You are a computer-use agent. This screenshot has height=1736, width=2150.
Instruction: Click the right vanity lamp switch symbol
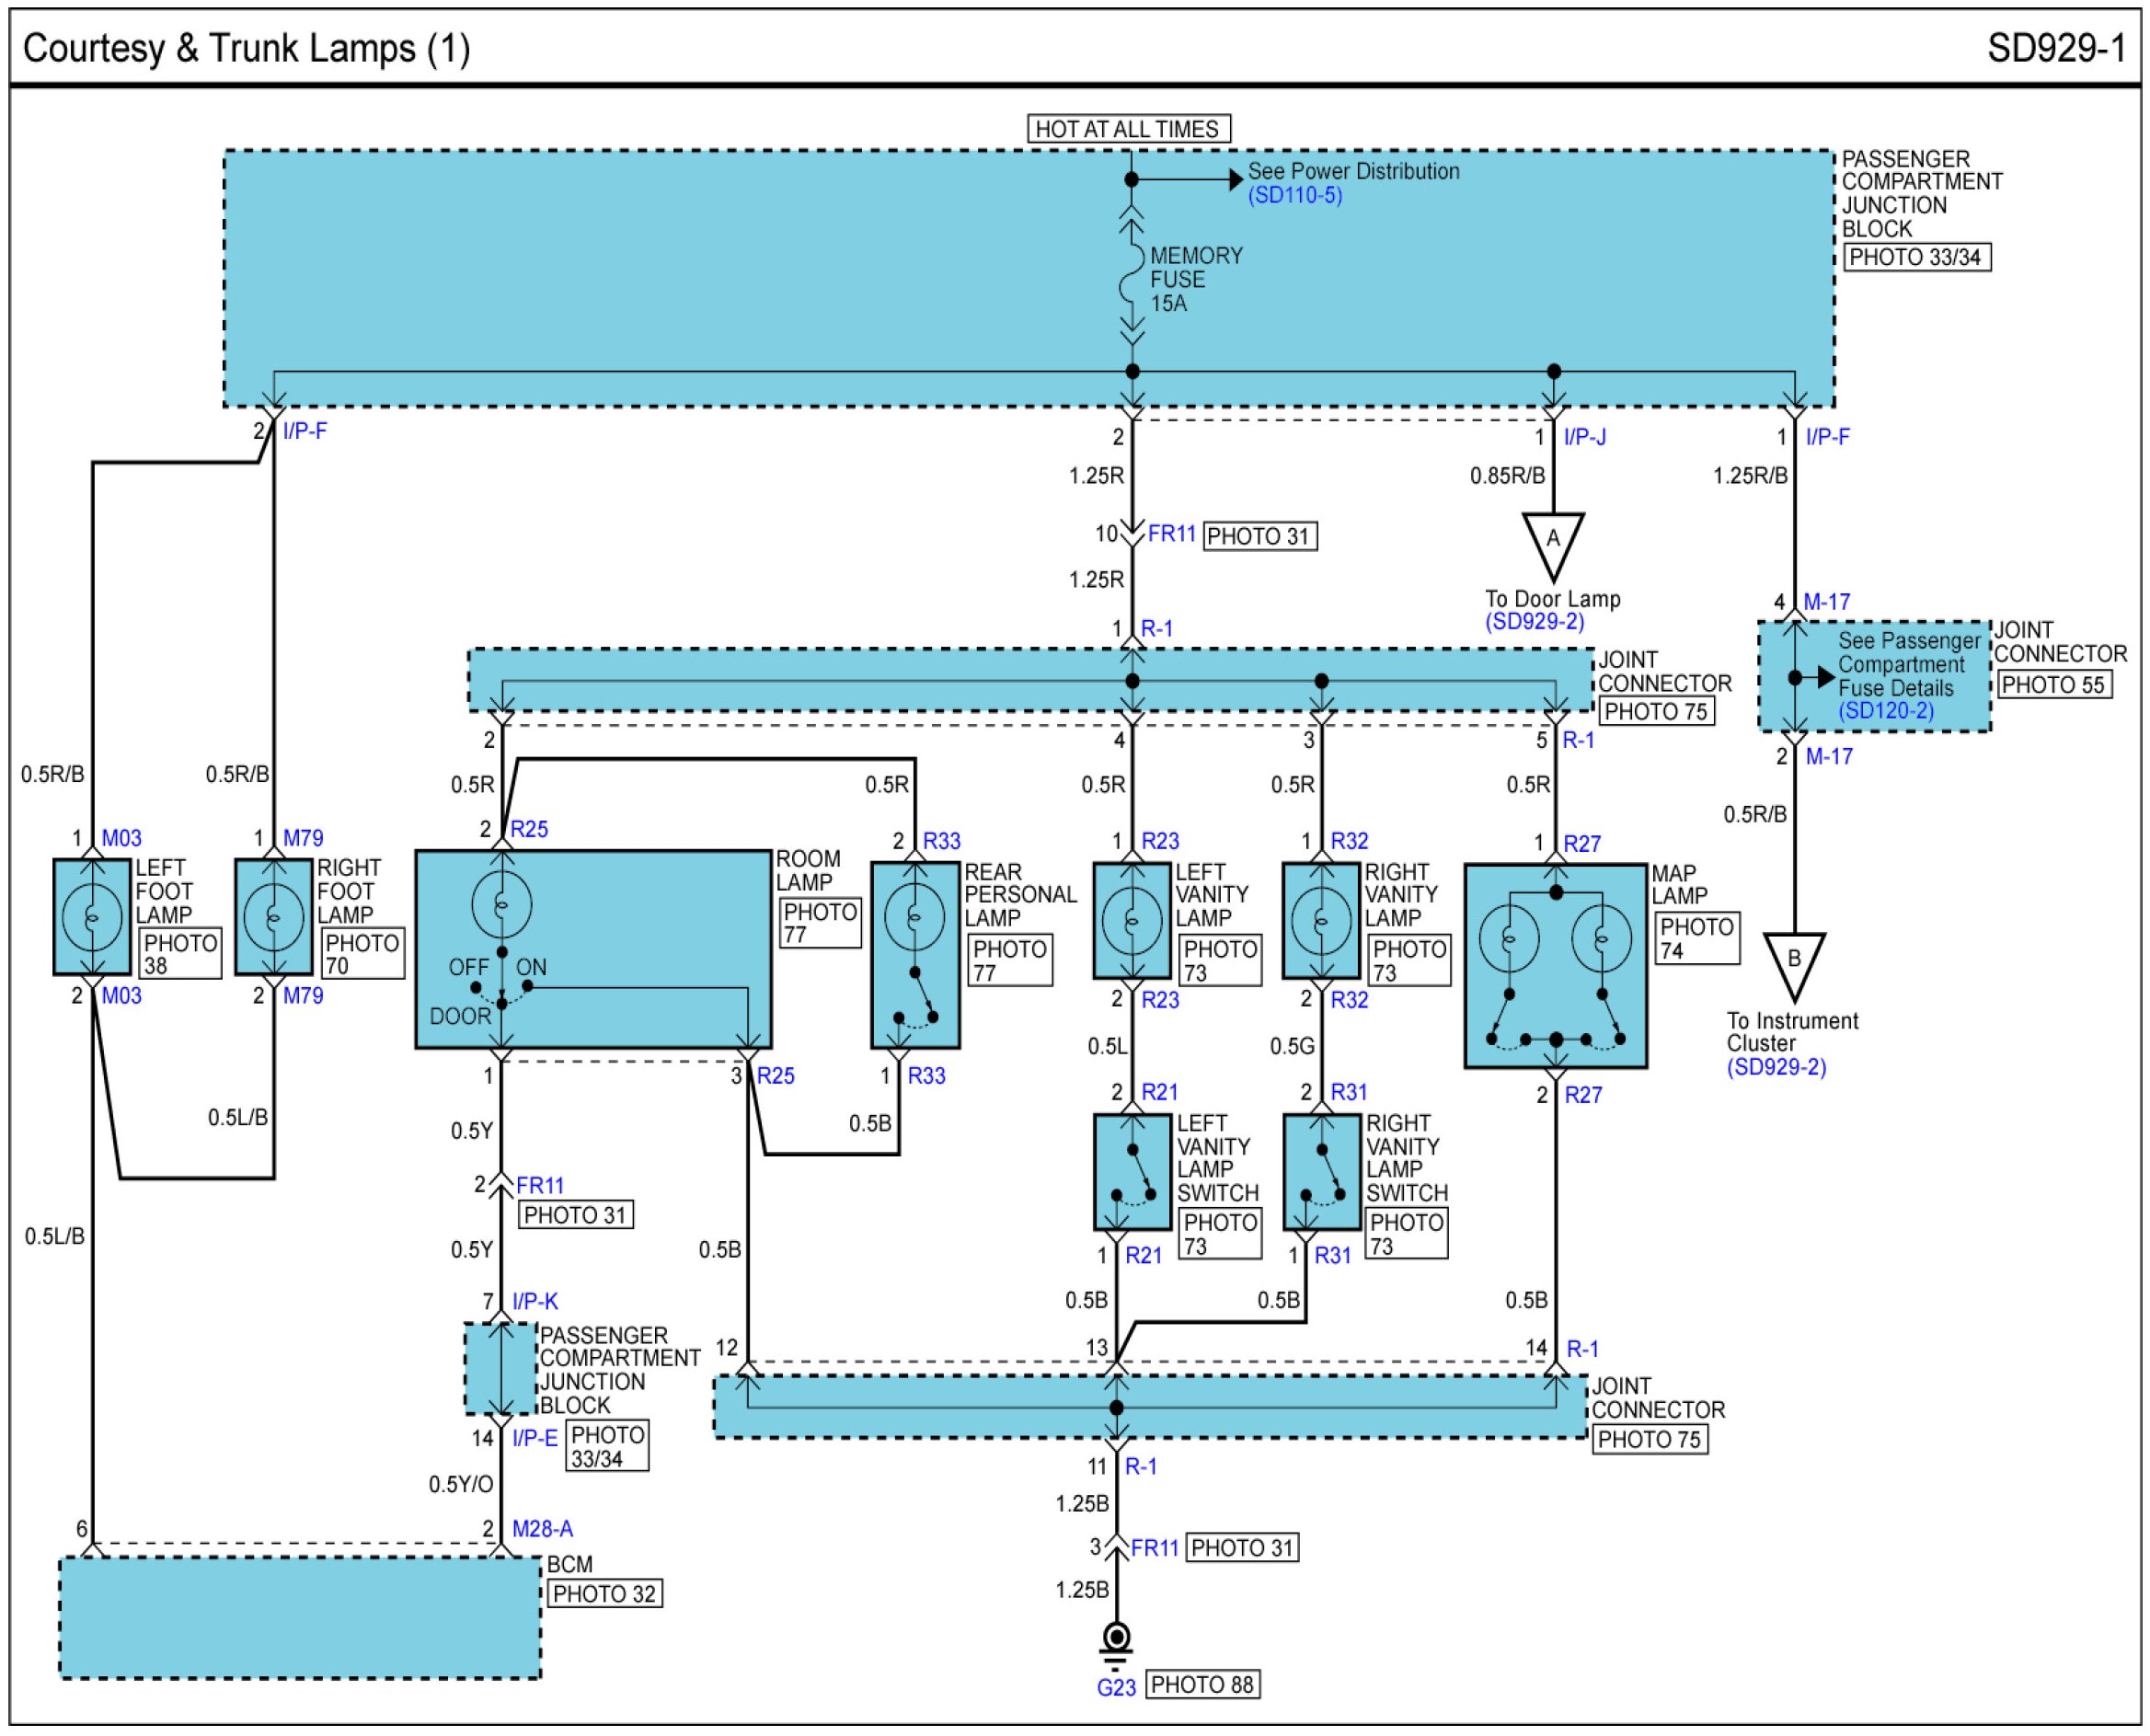click(1321, 1171)
